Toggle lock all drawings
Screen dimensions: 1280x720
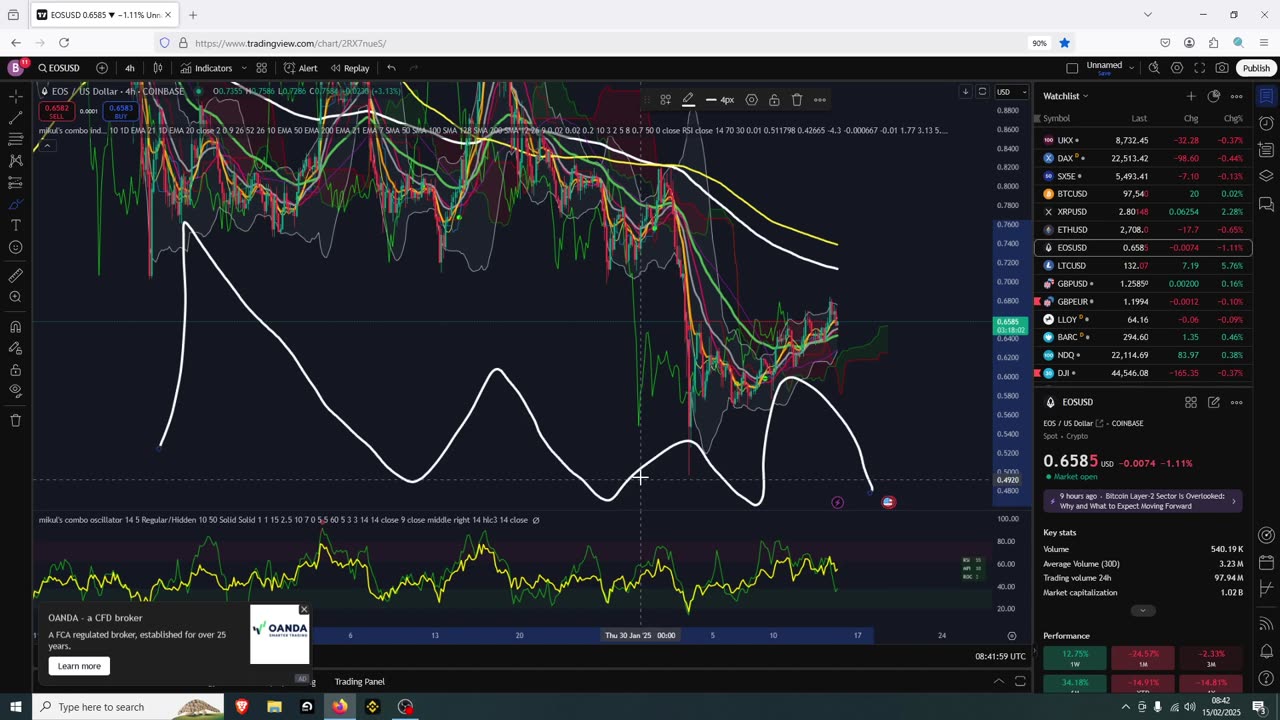click(x=15, y=370)
